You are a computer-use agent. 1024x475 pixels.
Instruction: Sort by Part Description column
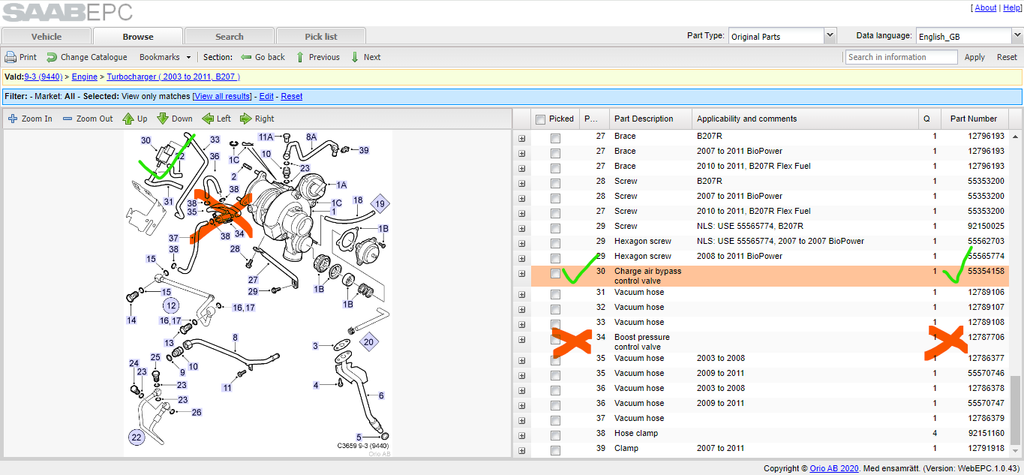pos(650,119)
